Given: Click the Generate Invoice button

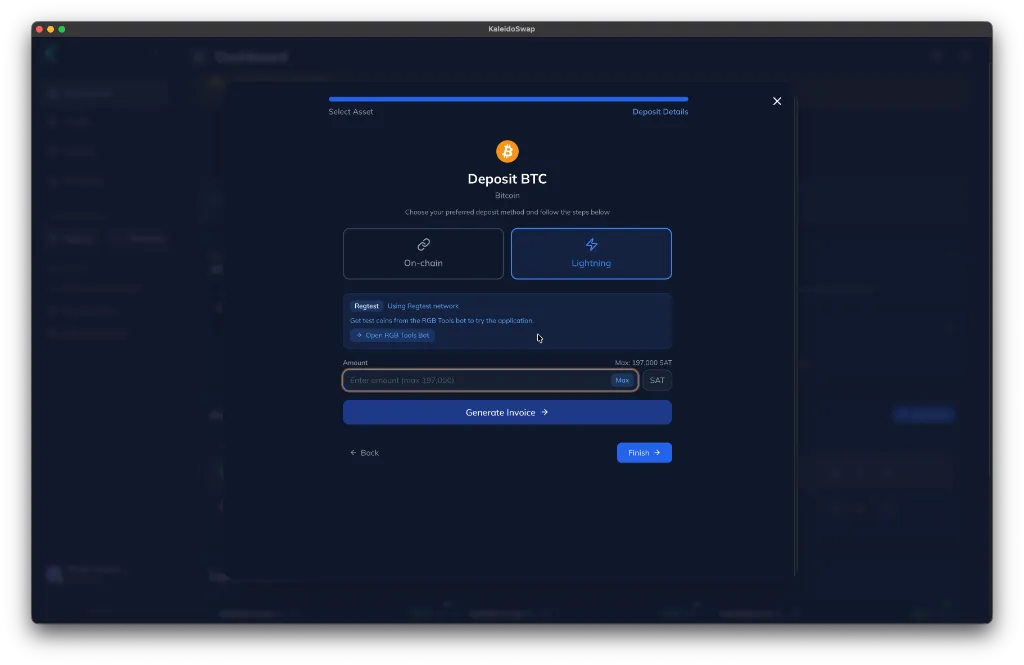Looking at the screenshot, I should click(507, 412).
